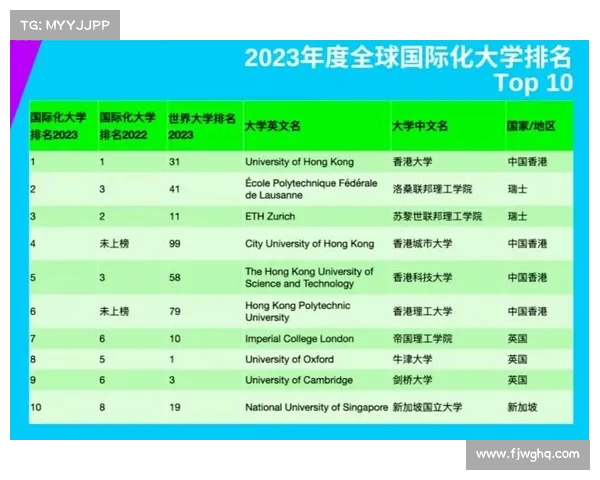Click 2023 rank "4" in City University row

[33, 244]
